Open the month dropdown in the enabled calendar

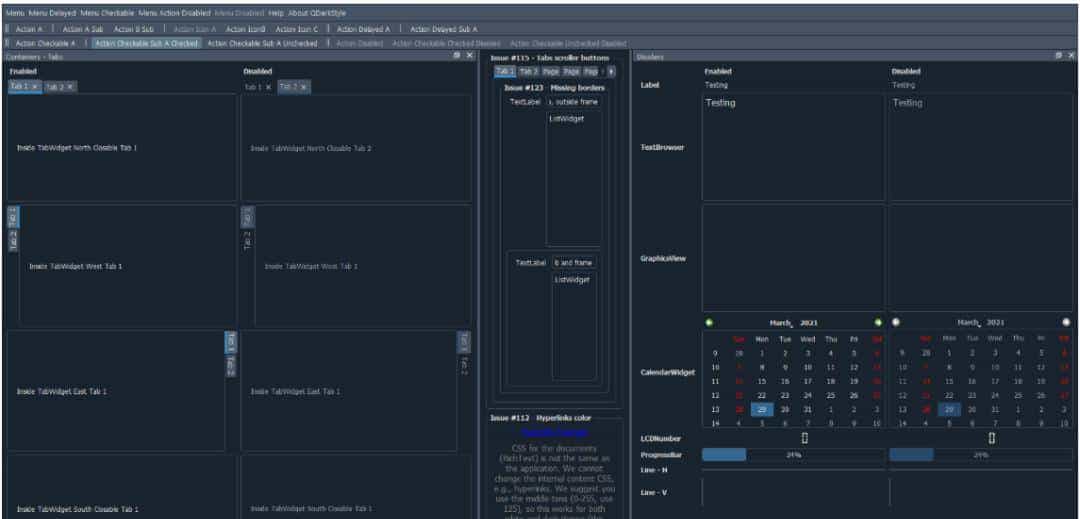point(782,322)
